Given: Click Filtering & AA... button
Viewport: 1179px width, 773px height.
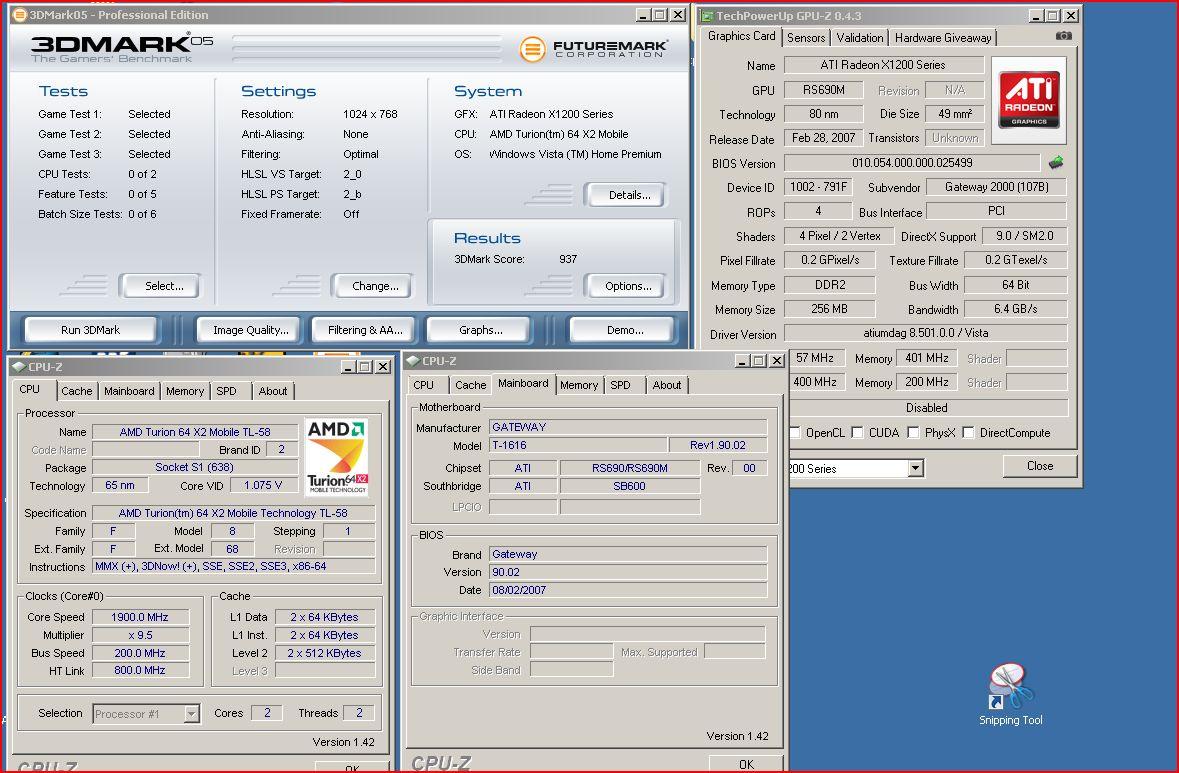Looking at the screenshot, I should (365, 330).
